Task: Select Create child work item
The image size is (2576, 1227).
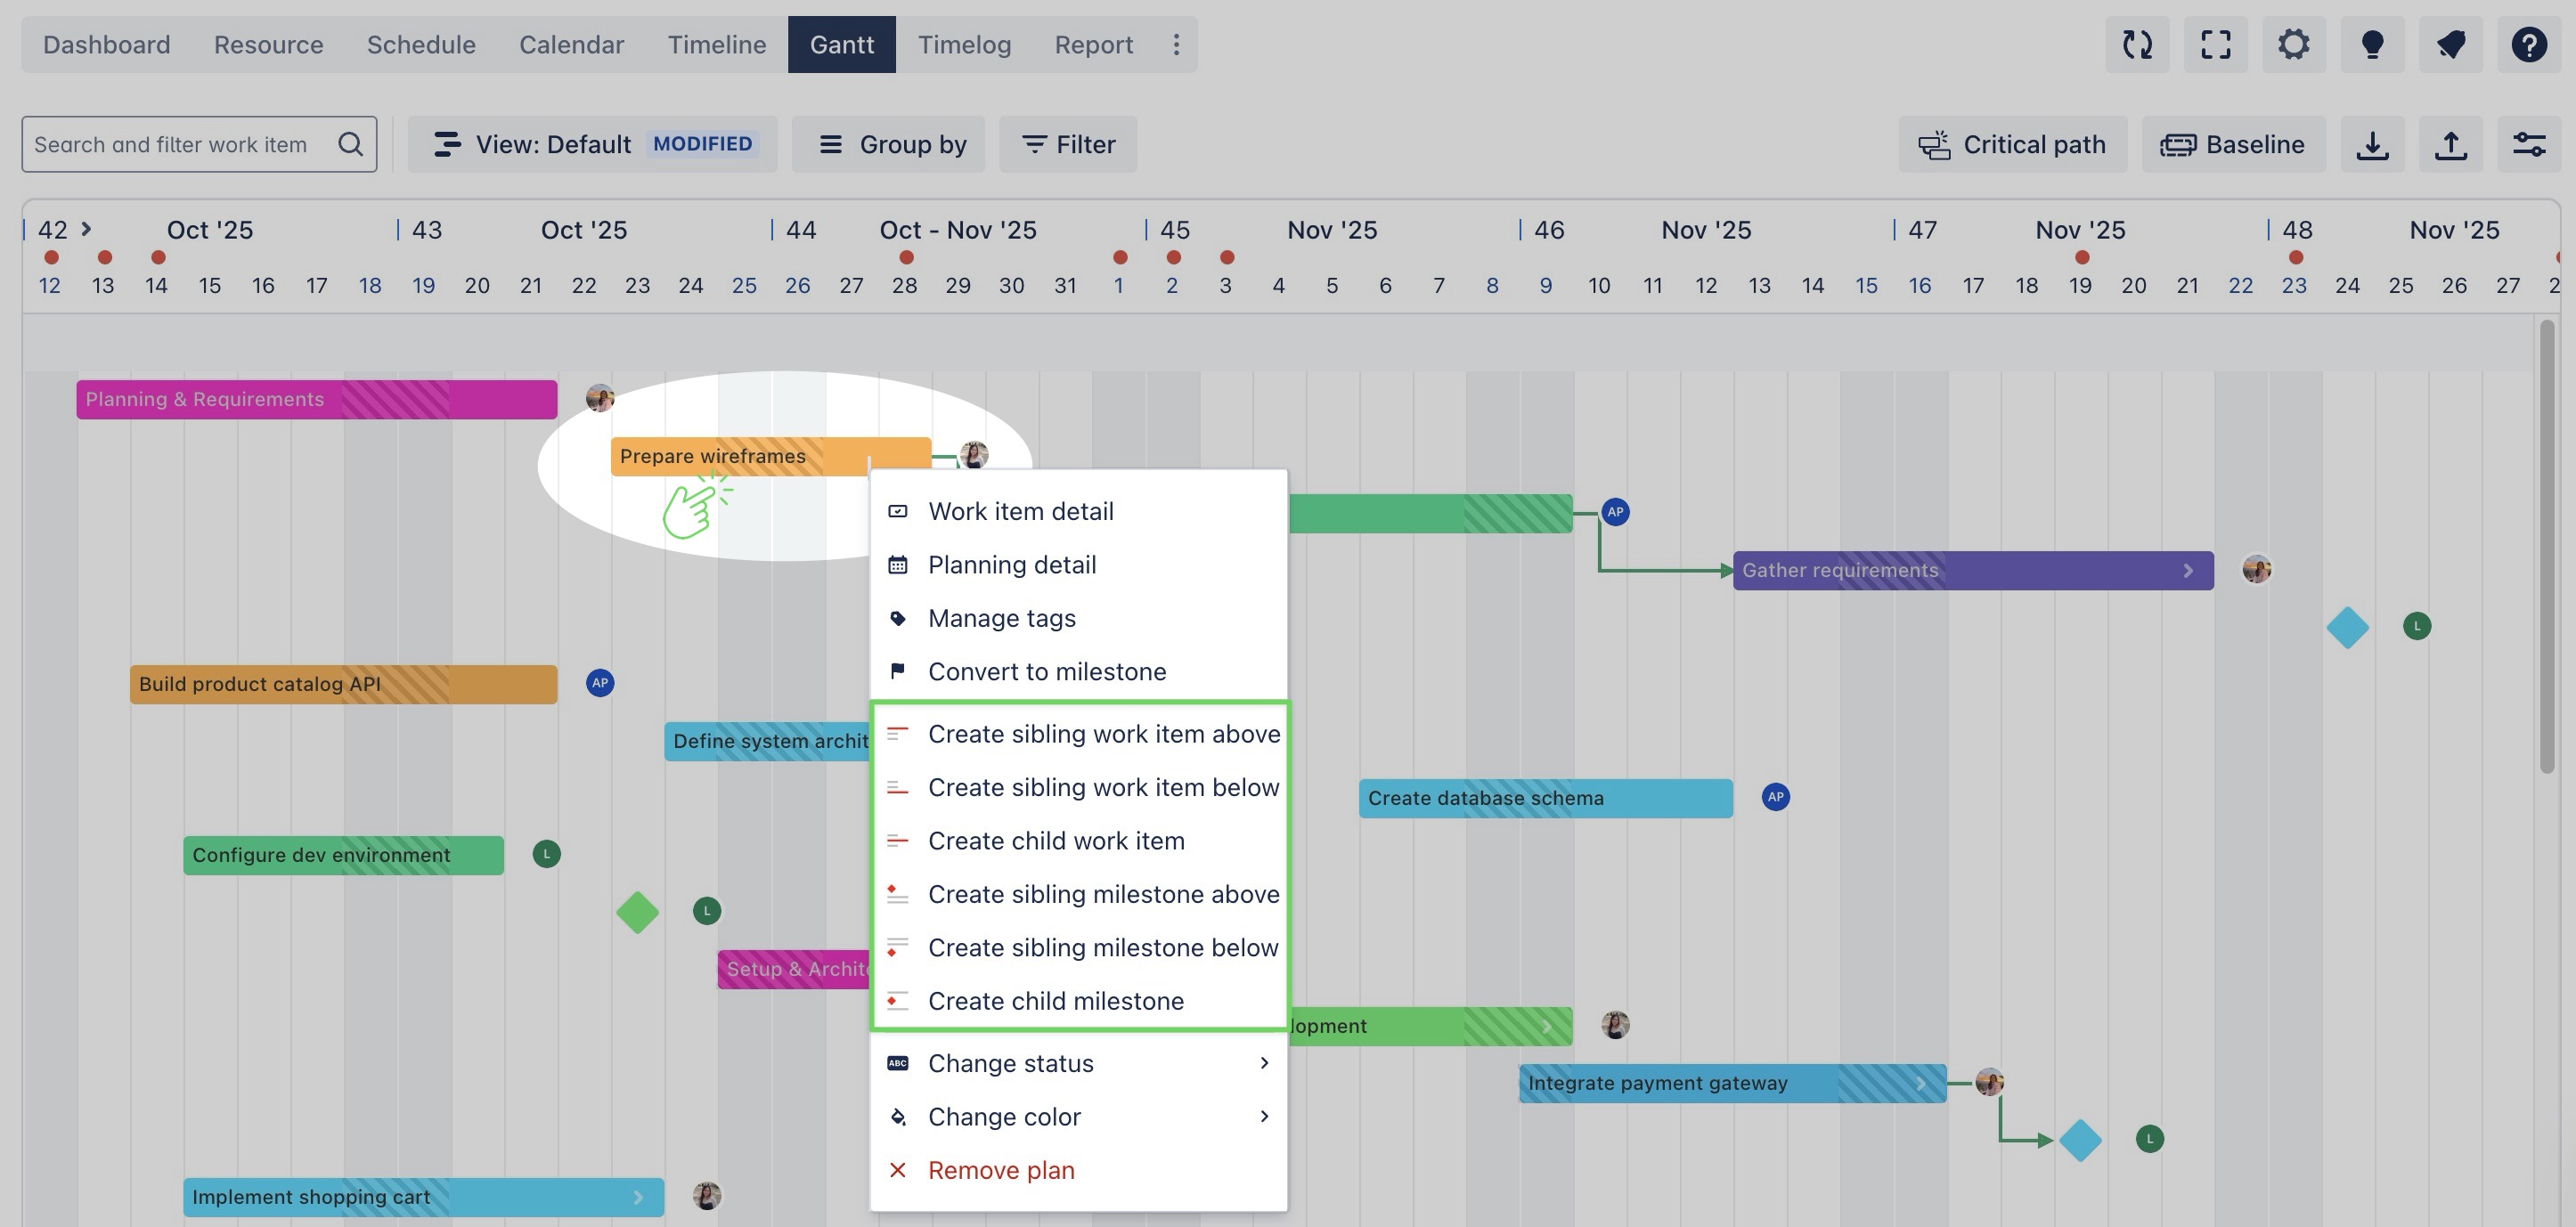Action: click(1056, 841)
